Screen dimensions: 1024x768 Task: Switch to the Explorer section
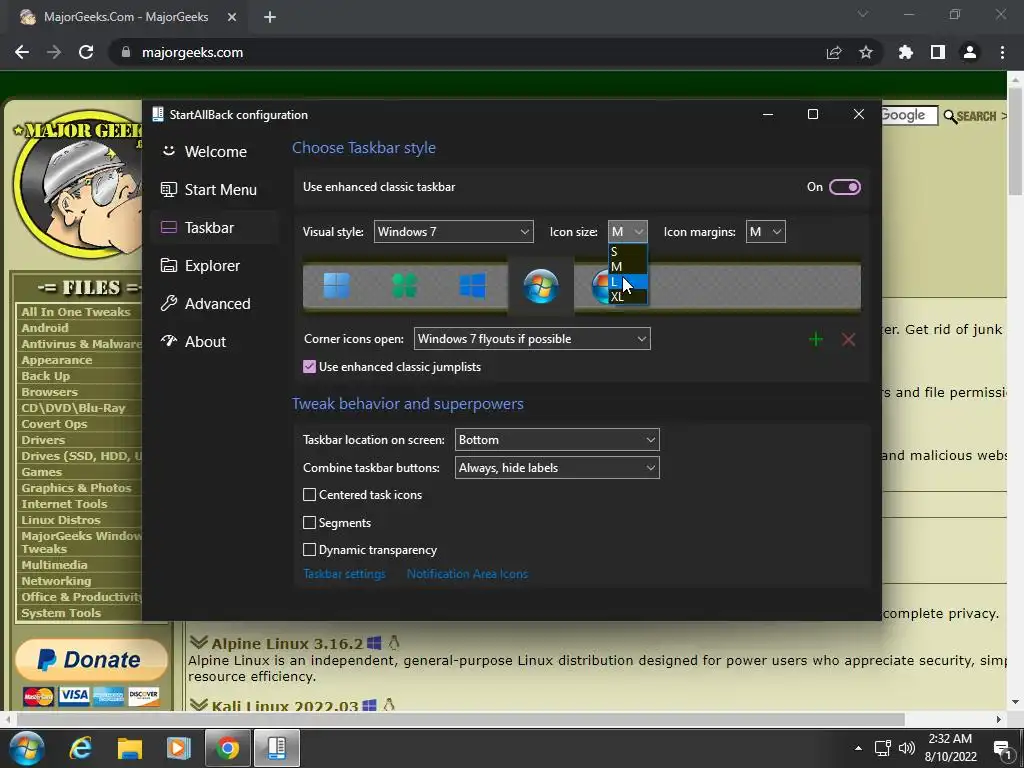pyautogui.click(x=215, y=265)
